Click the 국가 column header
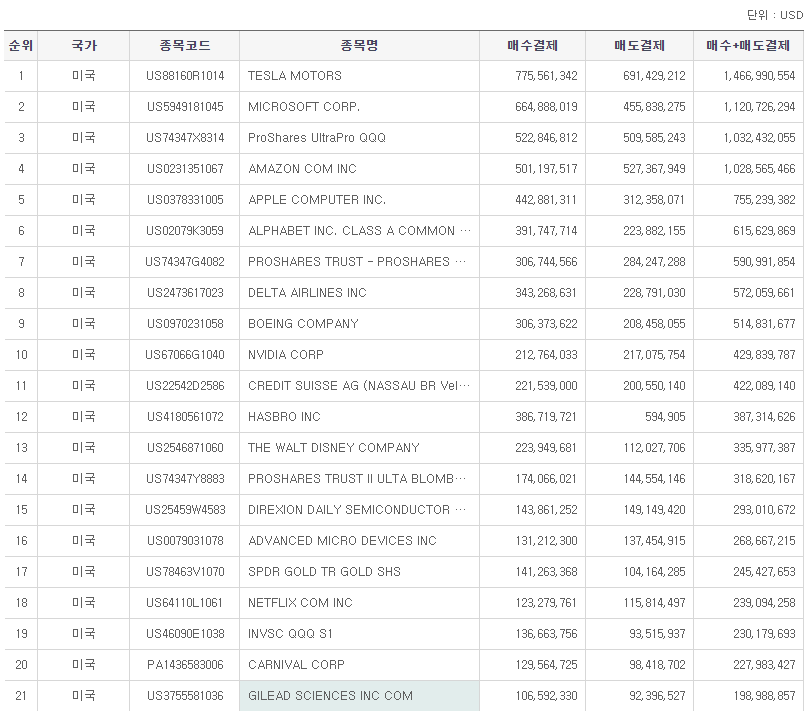 [83, 45]
